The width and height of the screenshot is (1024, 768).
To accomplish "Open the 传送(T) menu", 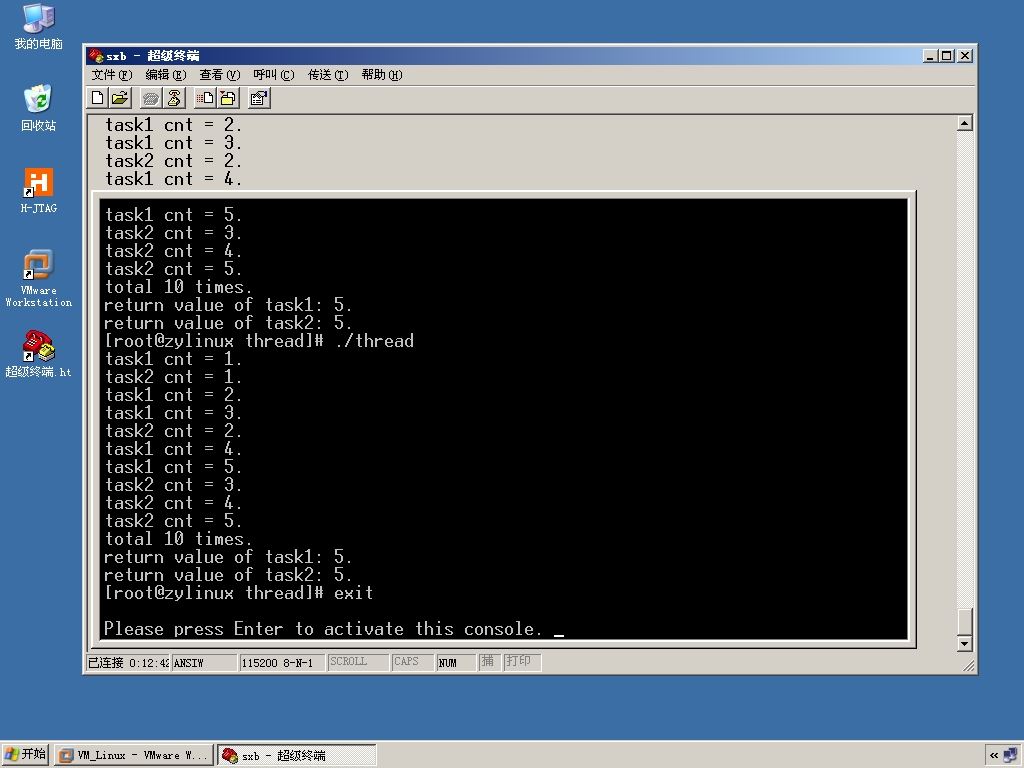I will [x=328, y=75].
